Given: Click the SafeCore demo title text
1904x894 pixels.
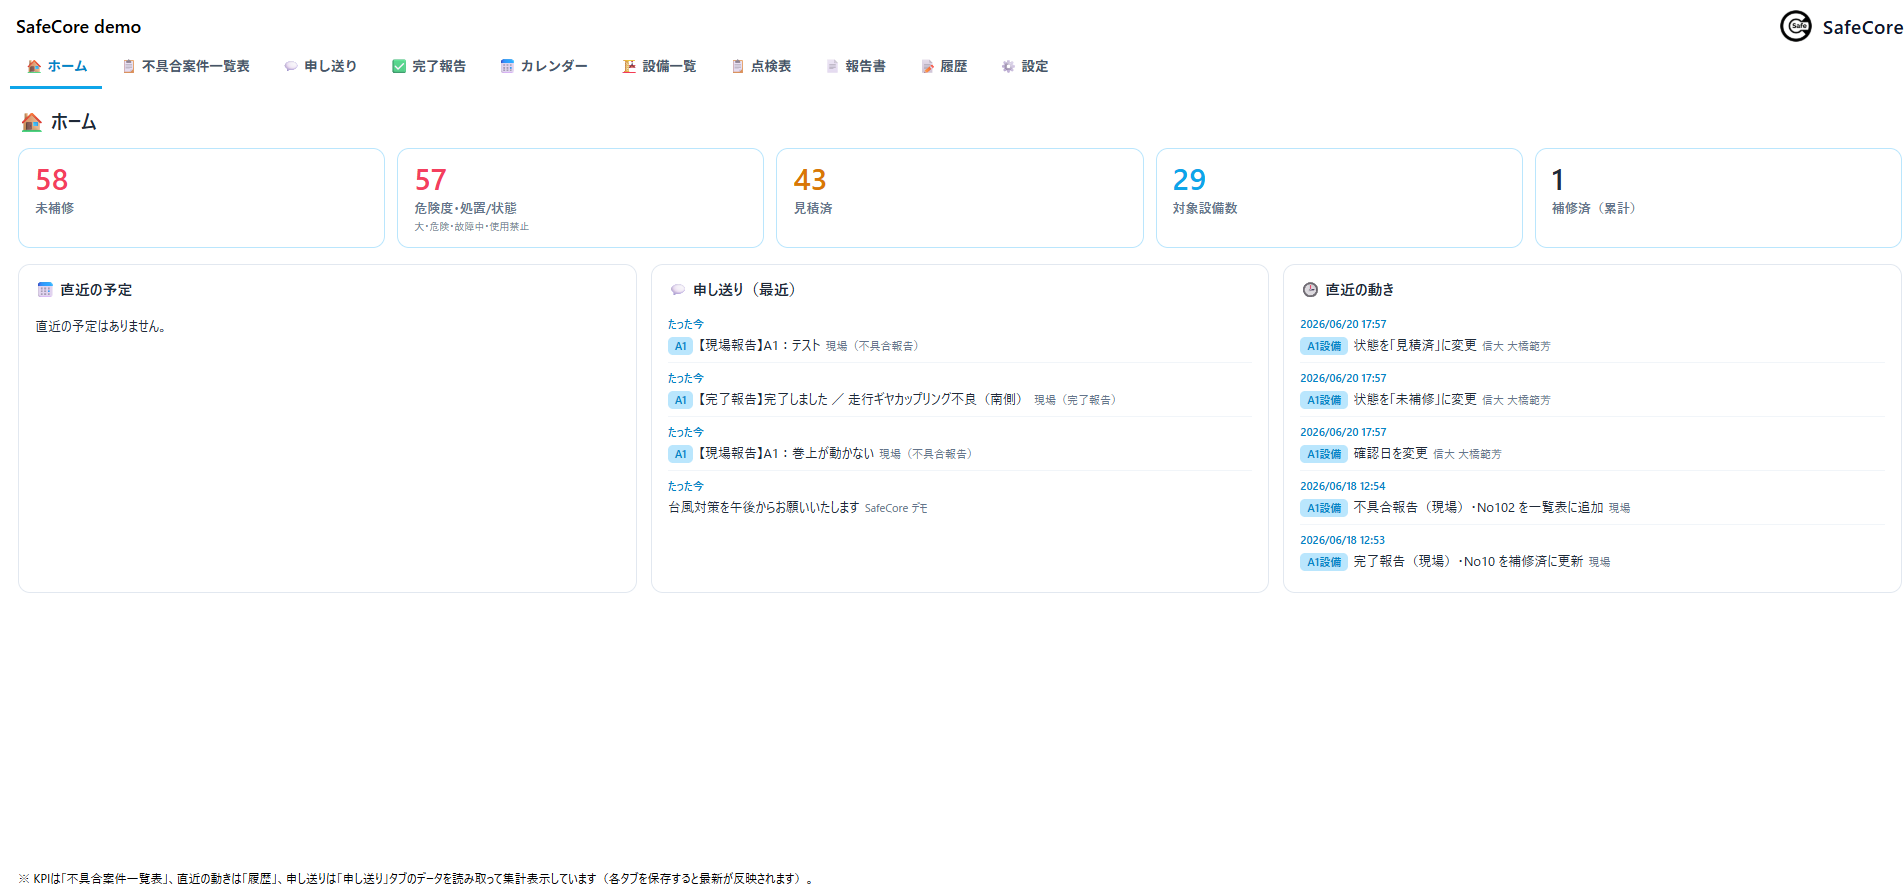Looking at the screenshot, I should click(78, 27).
